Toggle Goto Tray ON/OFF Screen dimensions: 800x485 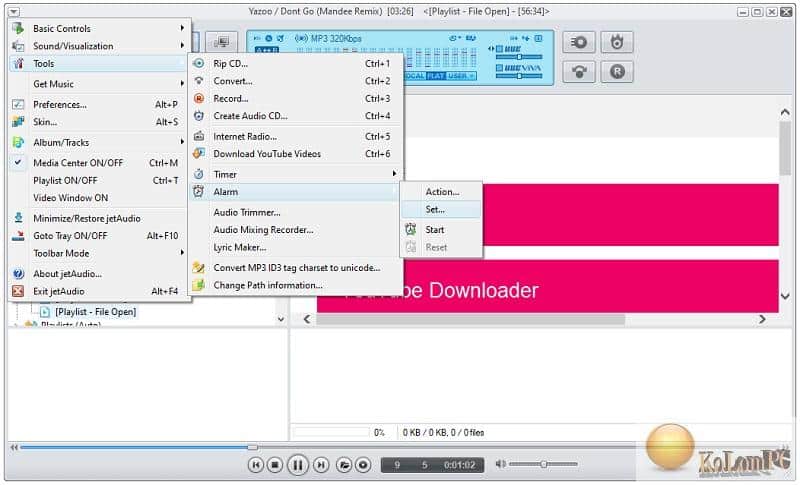point(99,236)
